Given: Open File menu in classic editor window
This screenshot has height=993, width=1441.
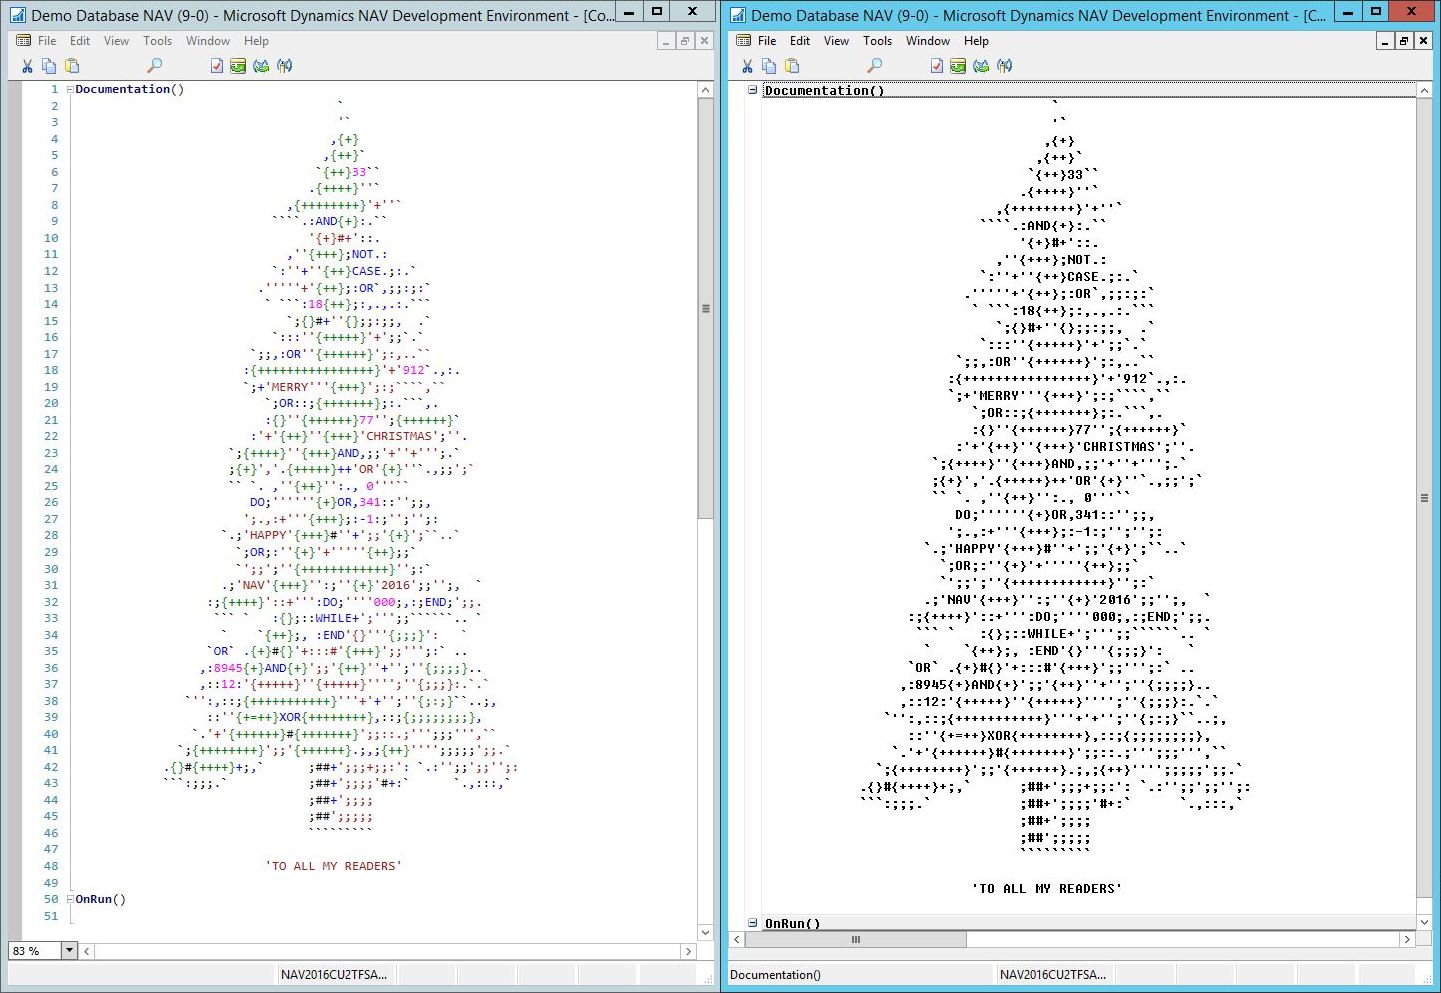Looking at the screenshot, I should (x=767, y=41).
